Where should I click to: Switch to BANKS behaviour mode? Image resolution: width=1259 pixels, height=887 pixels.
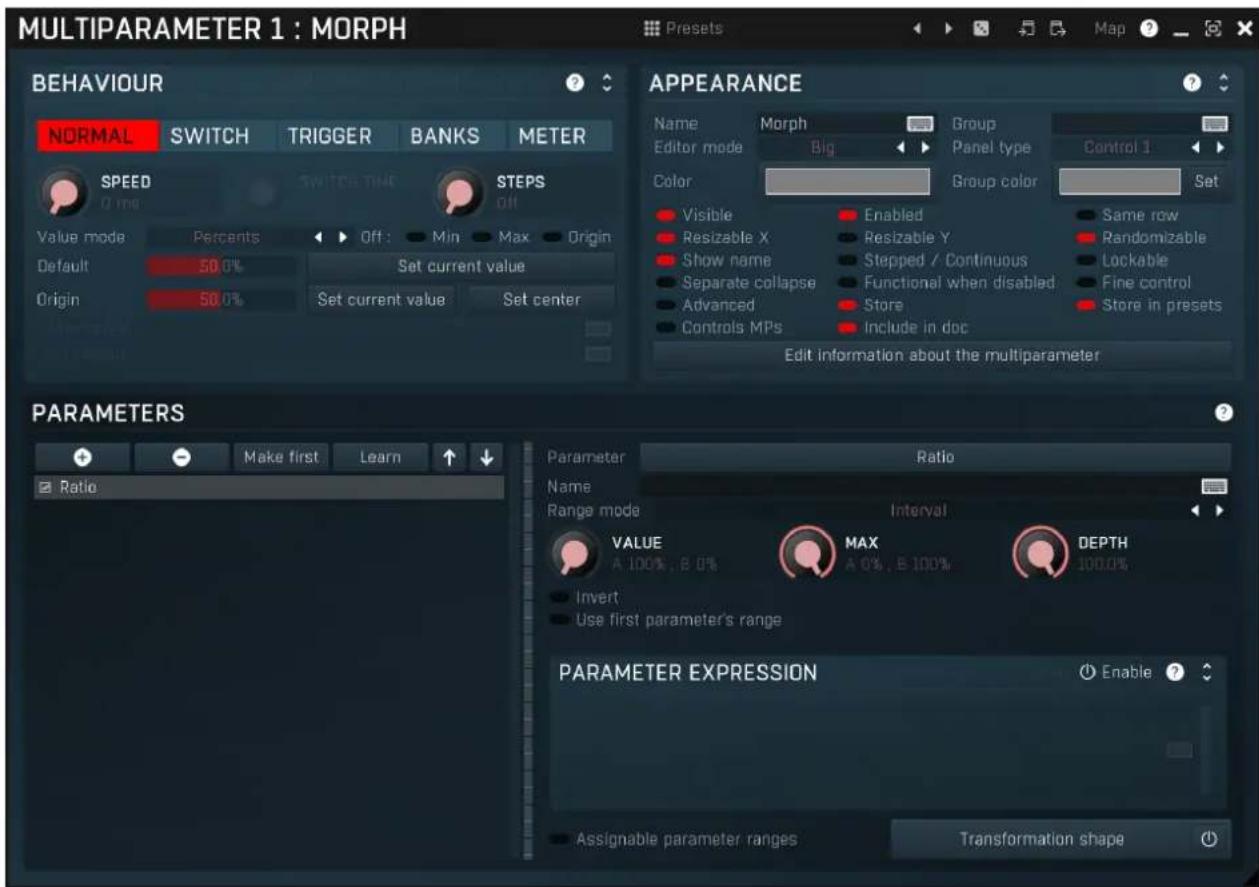(445, 136)
